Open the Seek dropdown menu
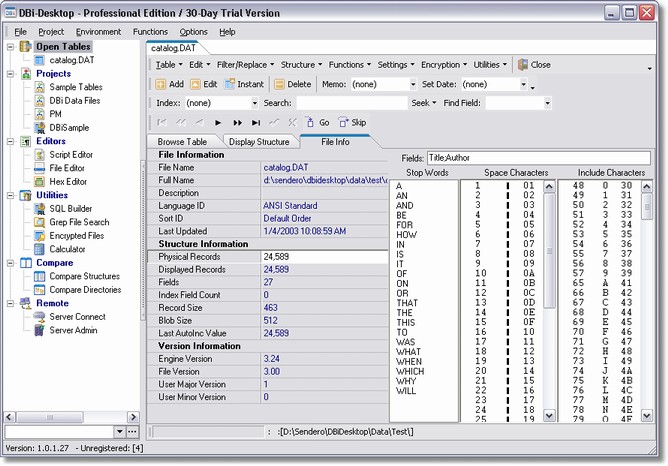The height and width of the screenshot is (466, 668). pos(423,103)
